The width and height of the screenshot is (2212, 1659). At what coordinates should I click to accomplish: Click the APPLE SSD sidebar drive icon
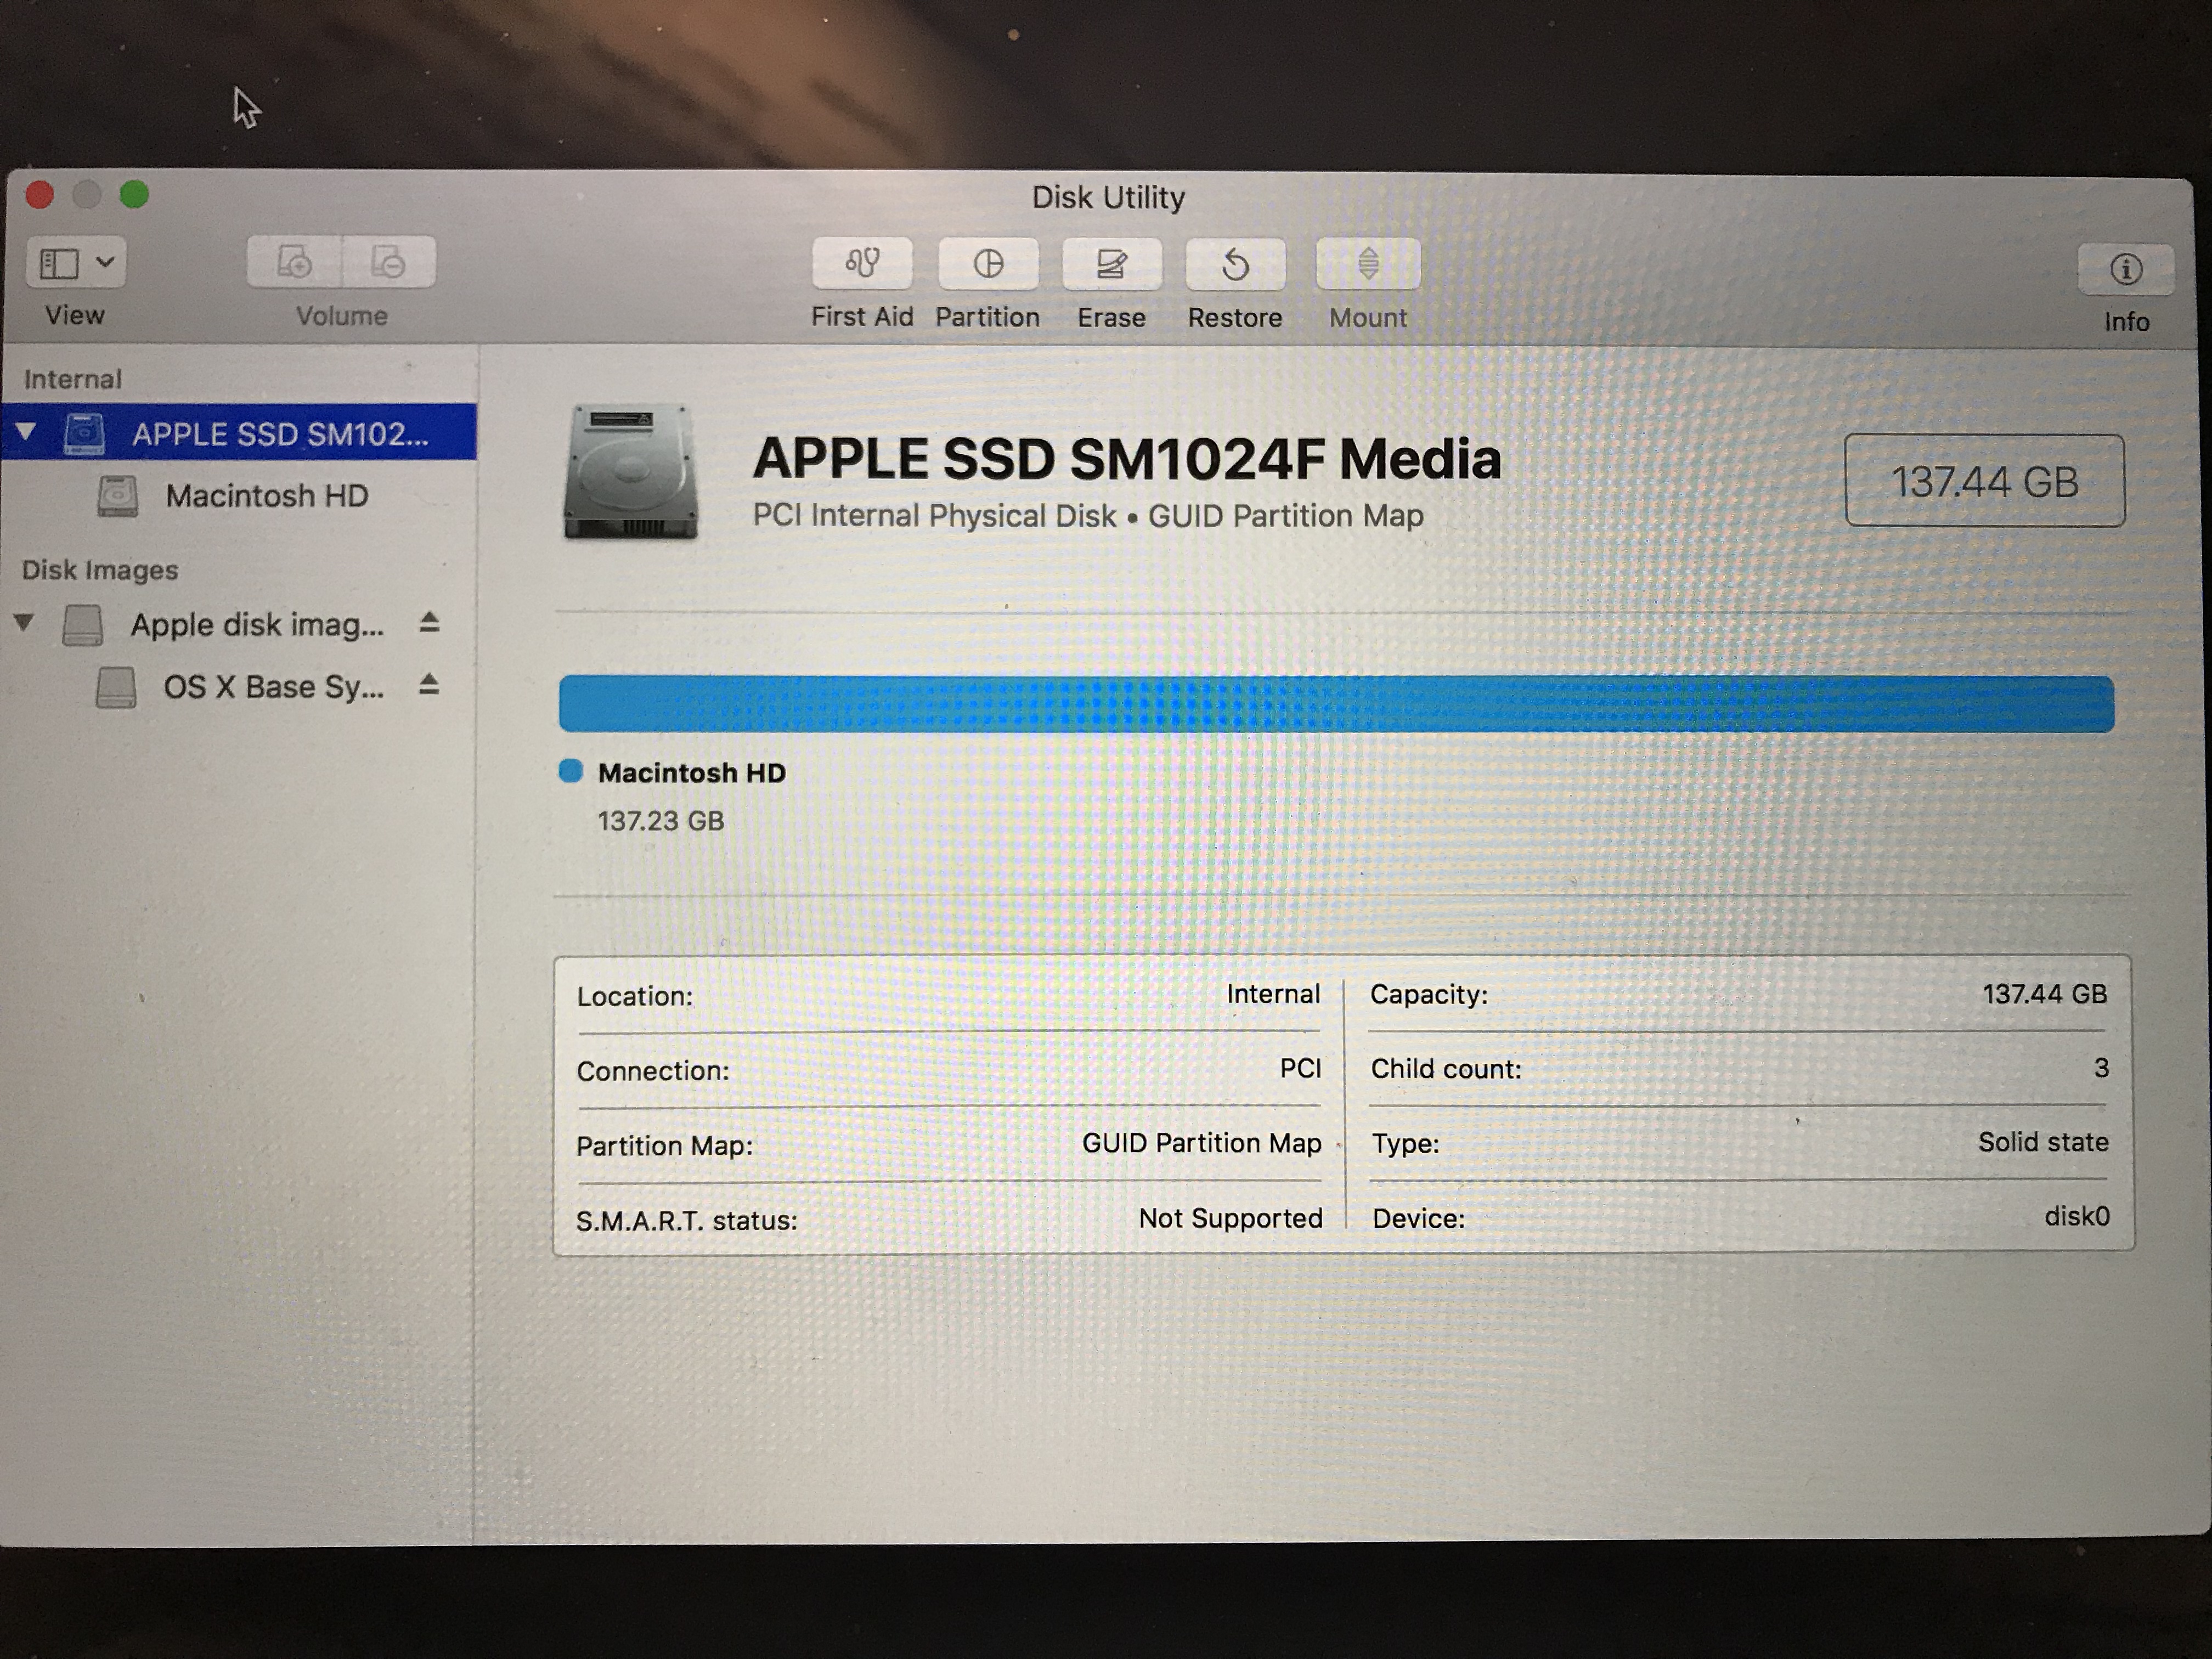click(x=84, y=433)
